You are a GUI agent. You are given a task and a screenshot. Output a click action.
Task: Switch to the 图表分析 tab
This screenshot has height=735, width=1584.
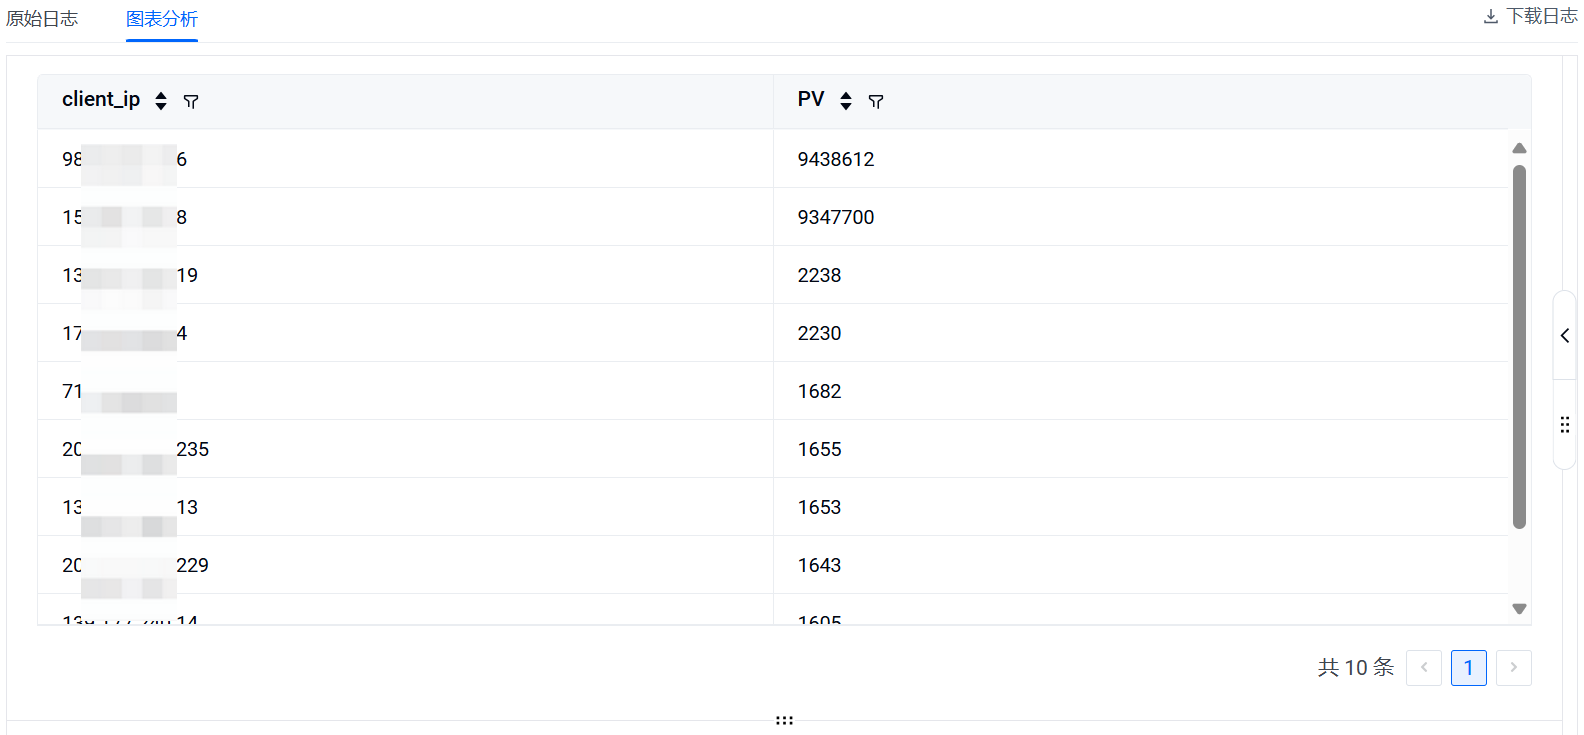(x=162, y=19)
